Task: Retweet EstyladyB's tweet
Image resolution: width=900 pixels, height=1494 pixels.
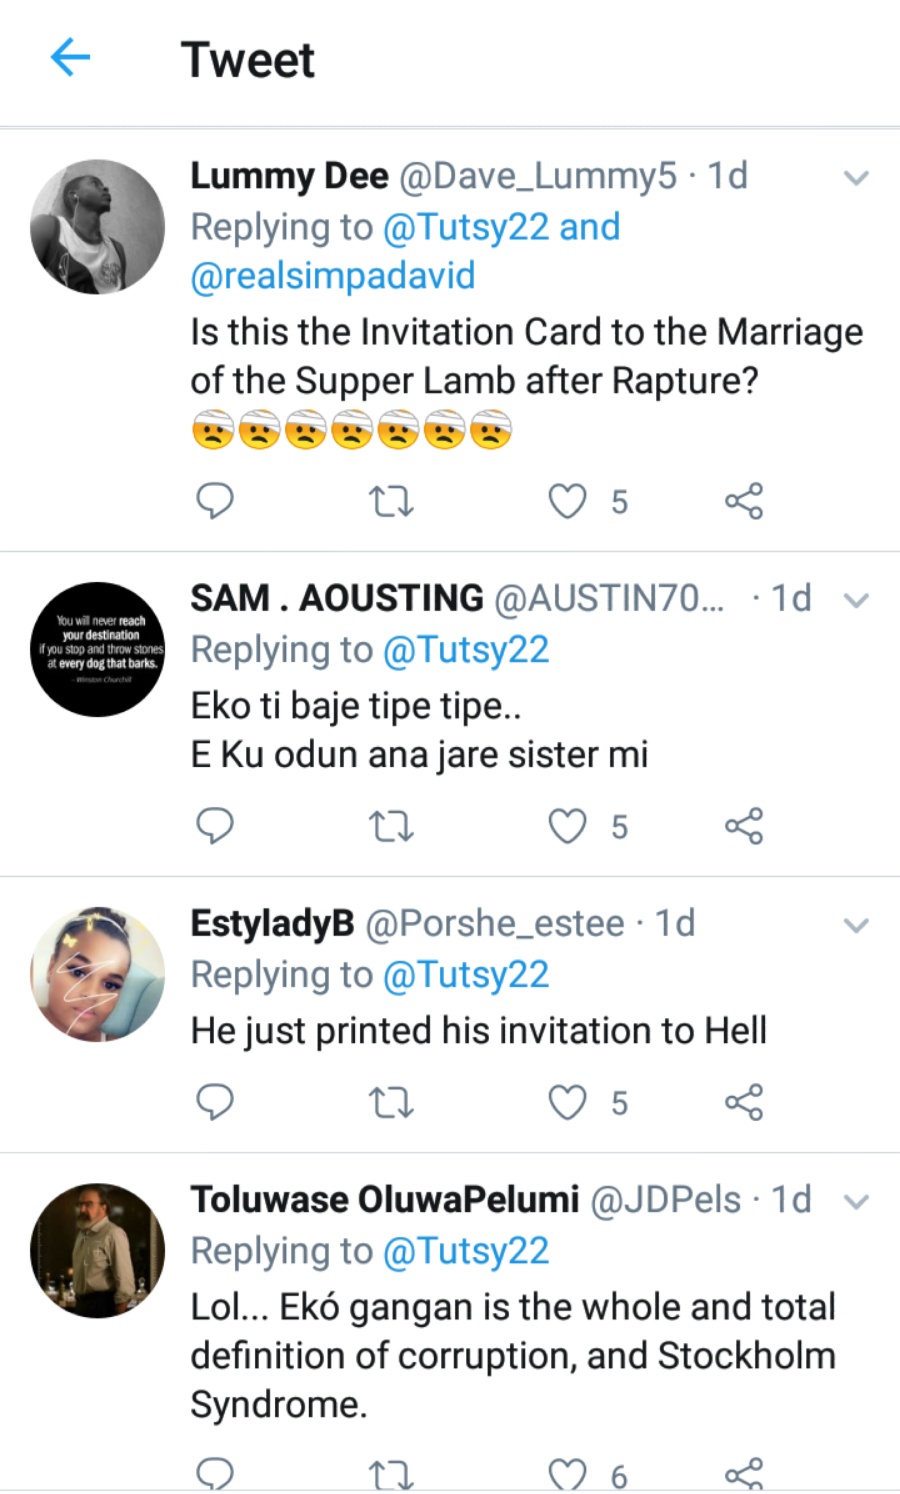Action: [x=391, y=1103]
